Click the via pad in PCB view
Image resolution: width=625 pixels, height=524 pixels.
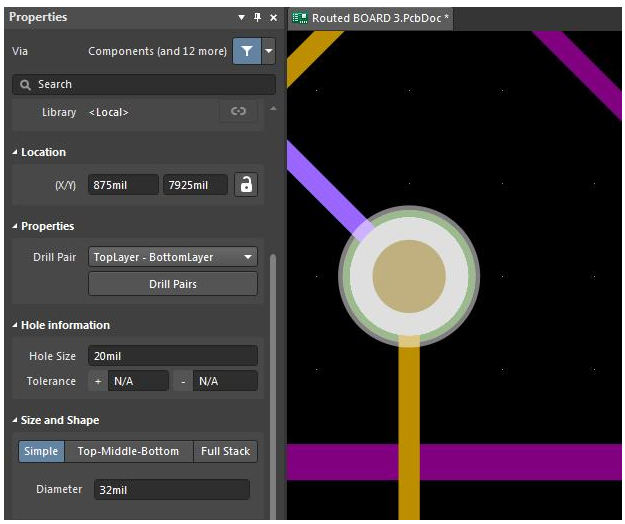coord(409,276)
